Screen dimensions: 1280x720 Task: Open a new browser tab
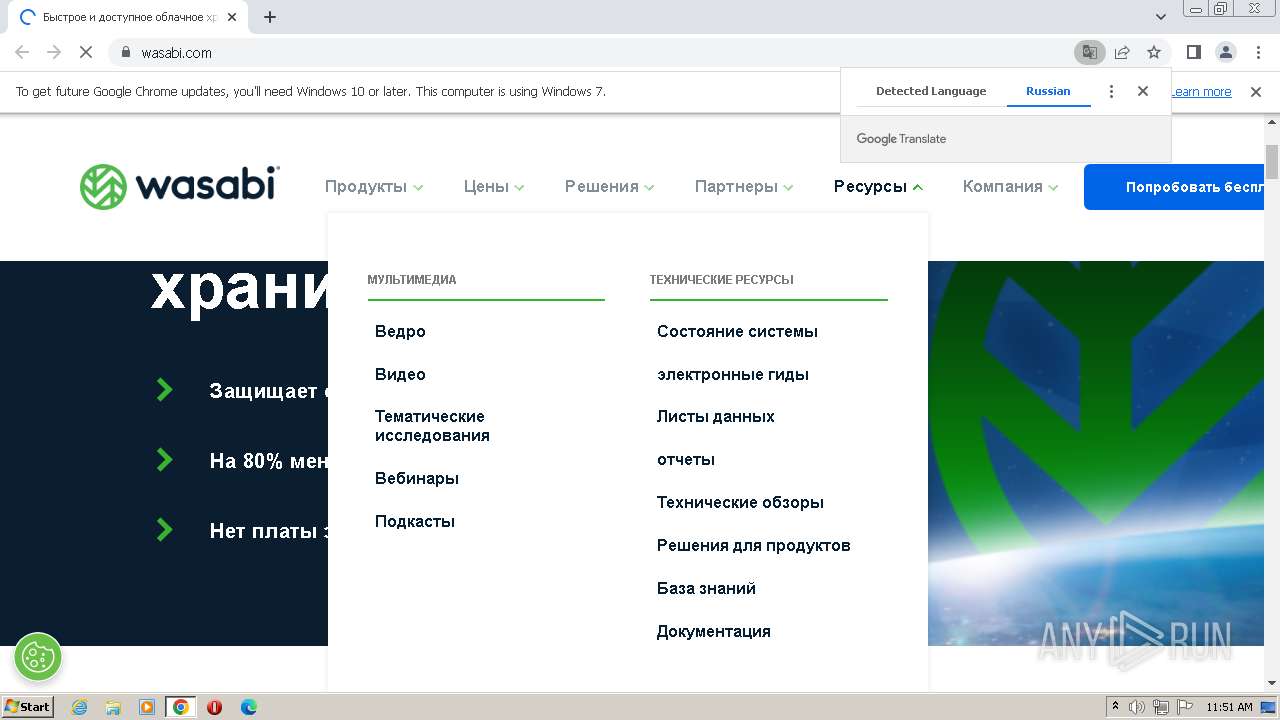point(270,17)
